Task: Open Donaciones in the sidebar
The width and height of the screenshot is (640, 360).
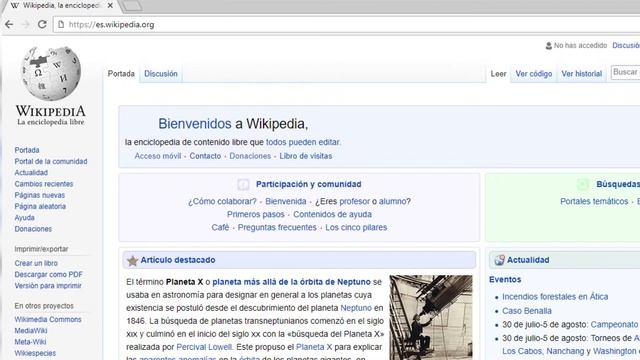Action: point(33,229)
